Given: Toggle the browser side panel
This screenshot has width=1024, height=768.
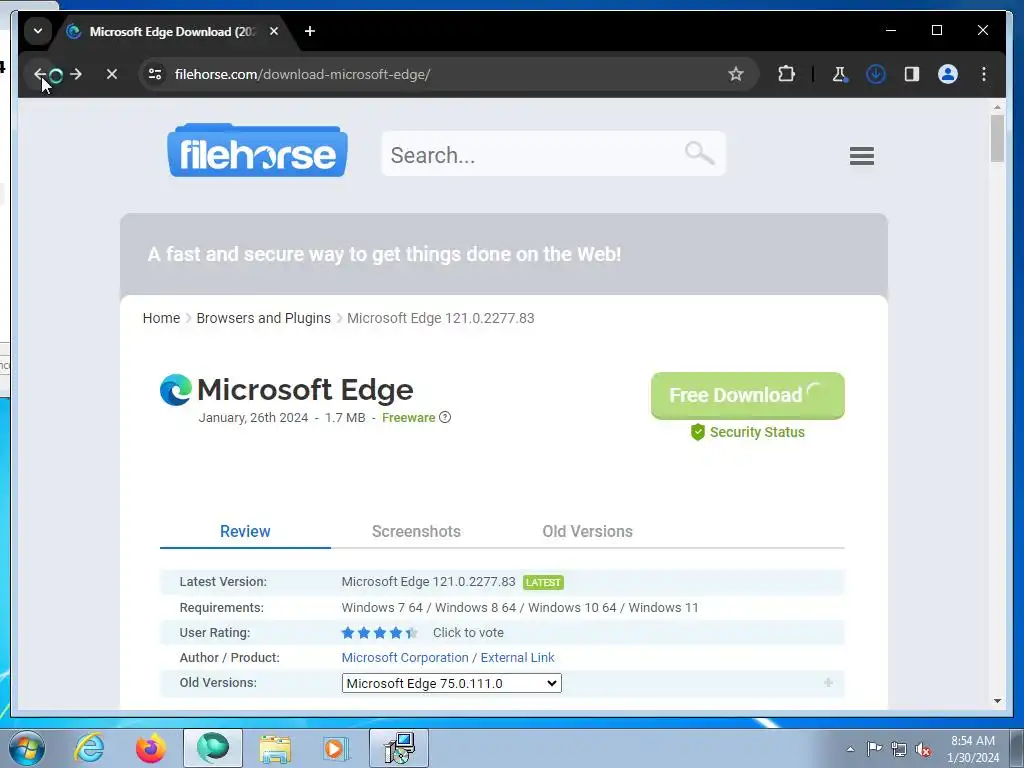Looking at the screenshot, I should tap(912, 74).
